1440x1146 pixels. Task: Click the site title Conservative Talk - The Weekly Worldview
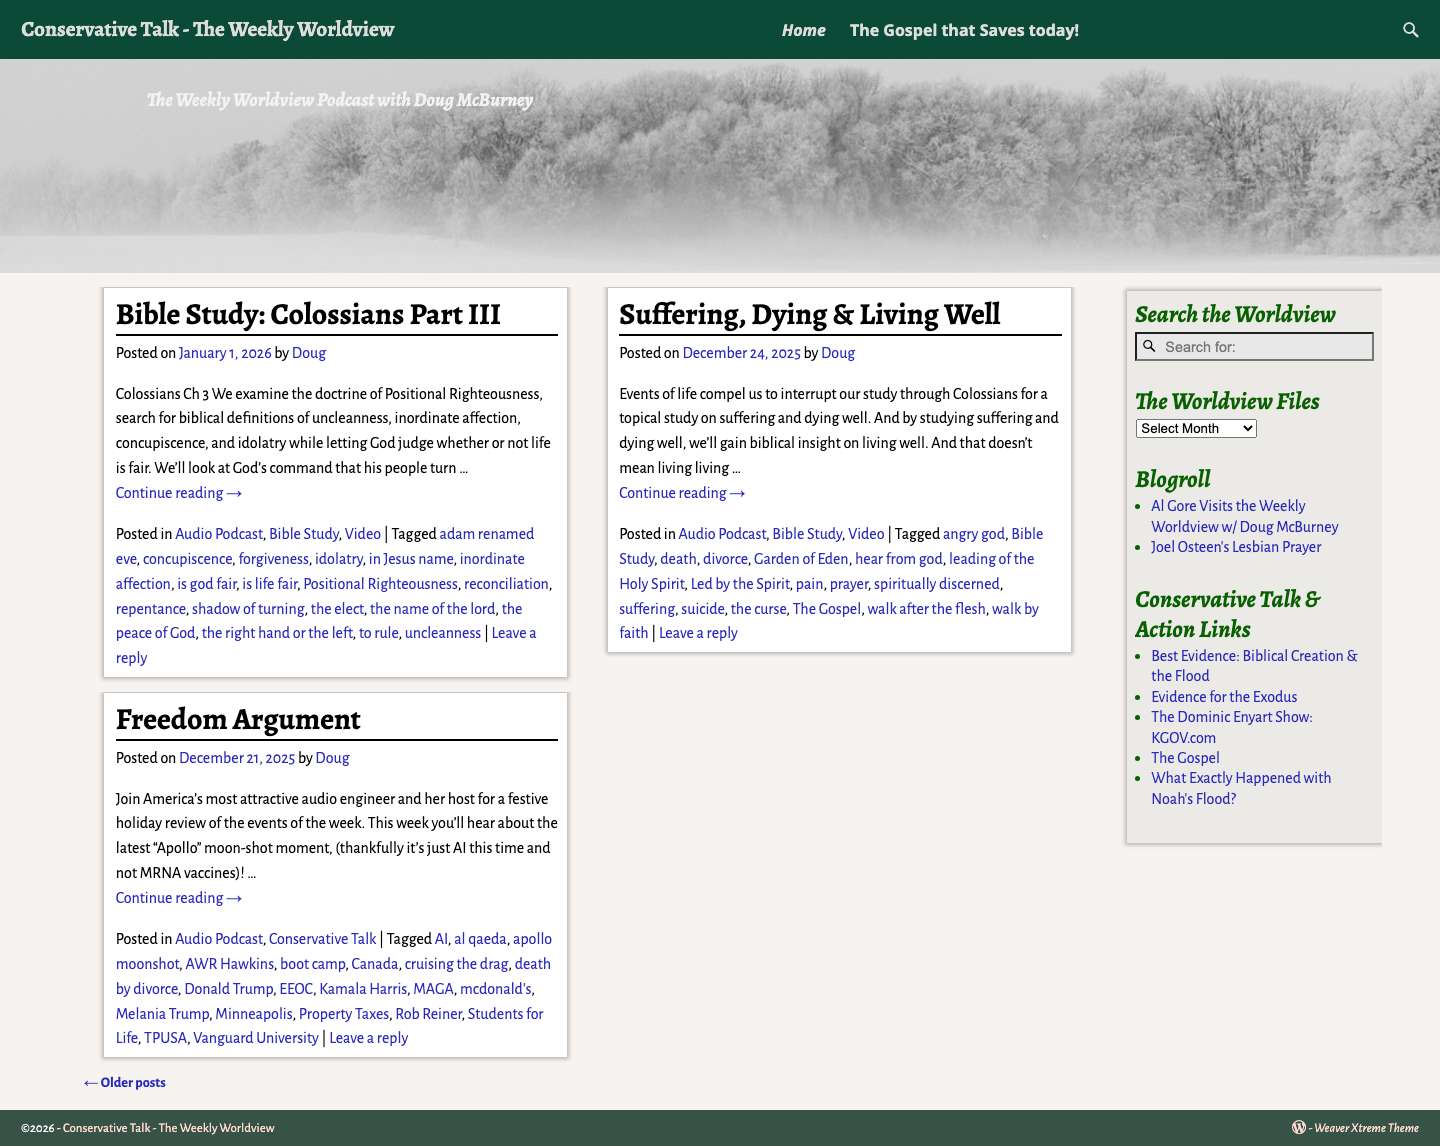coord(208,29)
